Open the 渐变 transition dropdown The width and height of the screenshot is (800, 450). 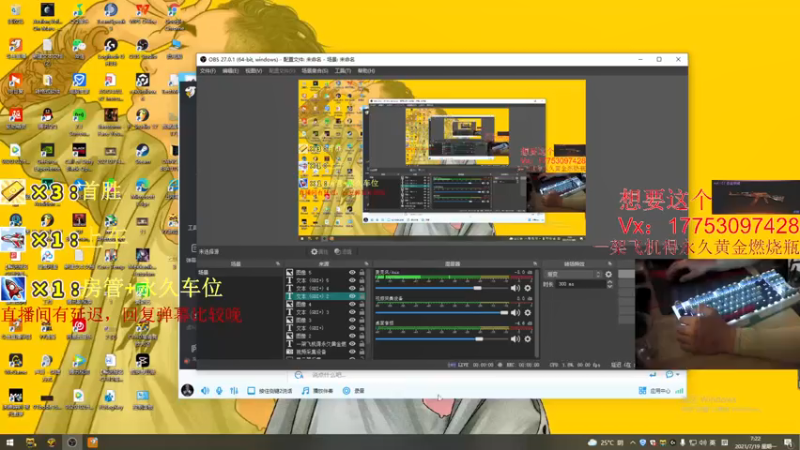(573, 274)
